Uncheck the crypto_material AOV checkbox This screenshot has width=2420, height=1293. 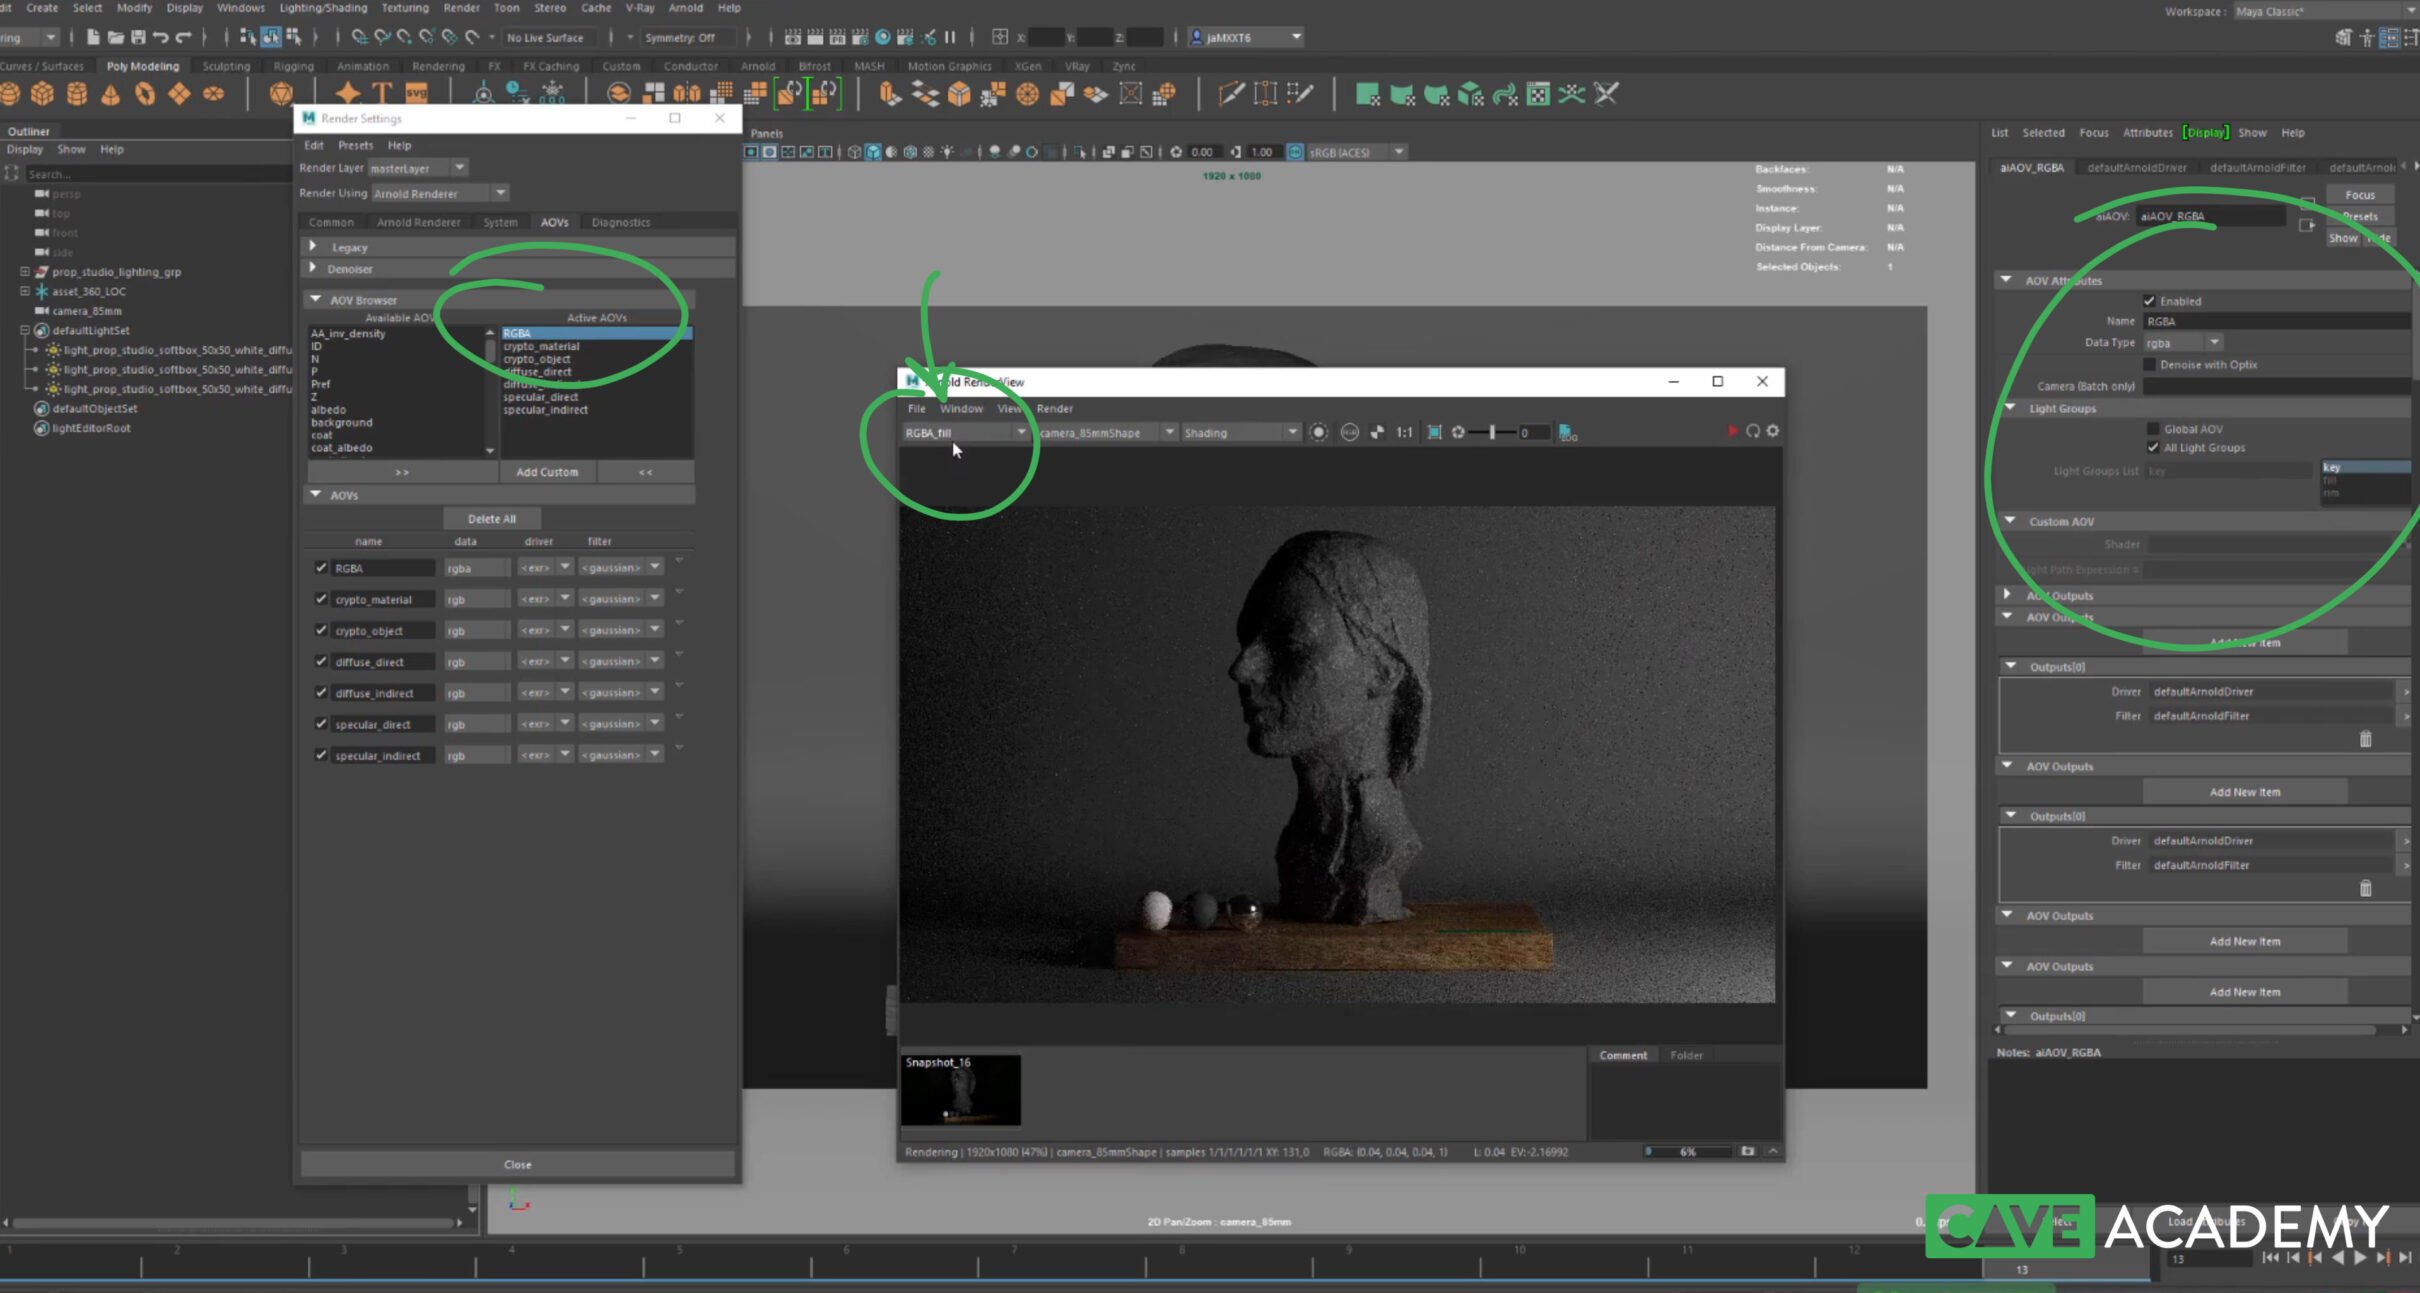[x=321, y=599]
